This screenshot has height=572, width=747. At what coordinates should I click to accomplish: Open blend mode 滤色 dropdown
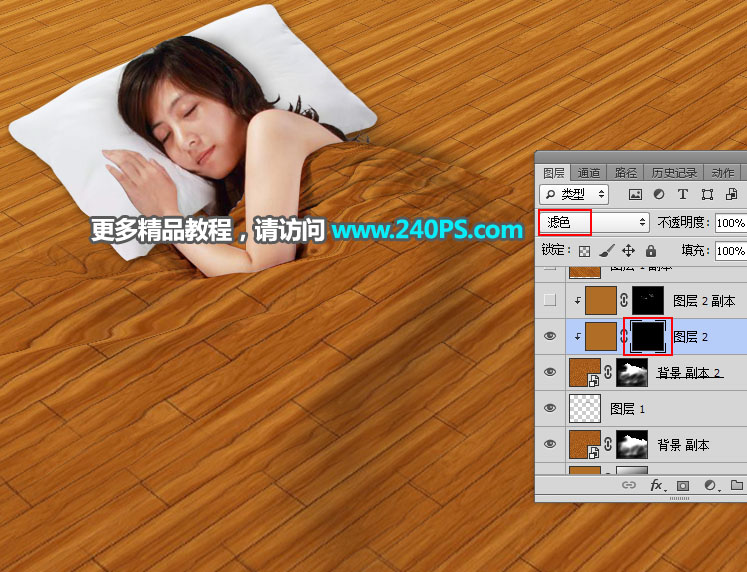[x=594, y=222]
